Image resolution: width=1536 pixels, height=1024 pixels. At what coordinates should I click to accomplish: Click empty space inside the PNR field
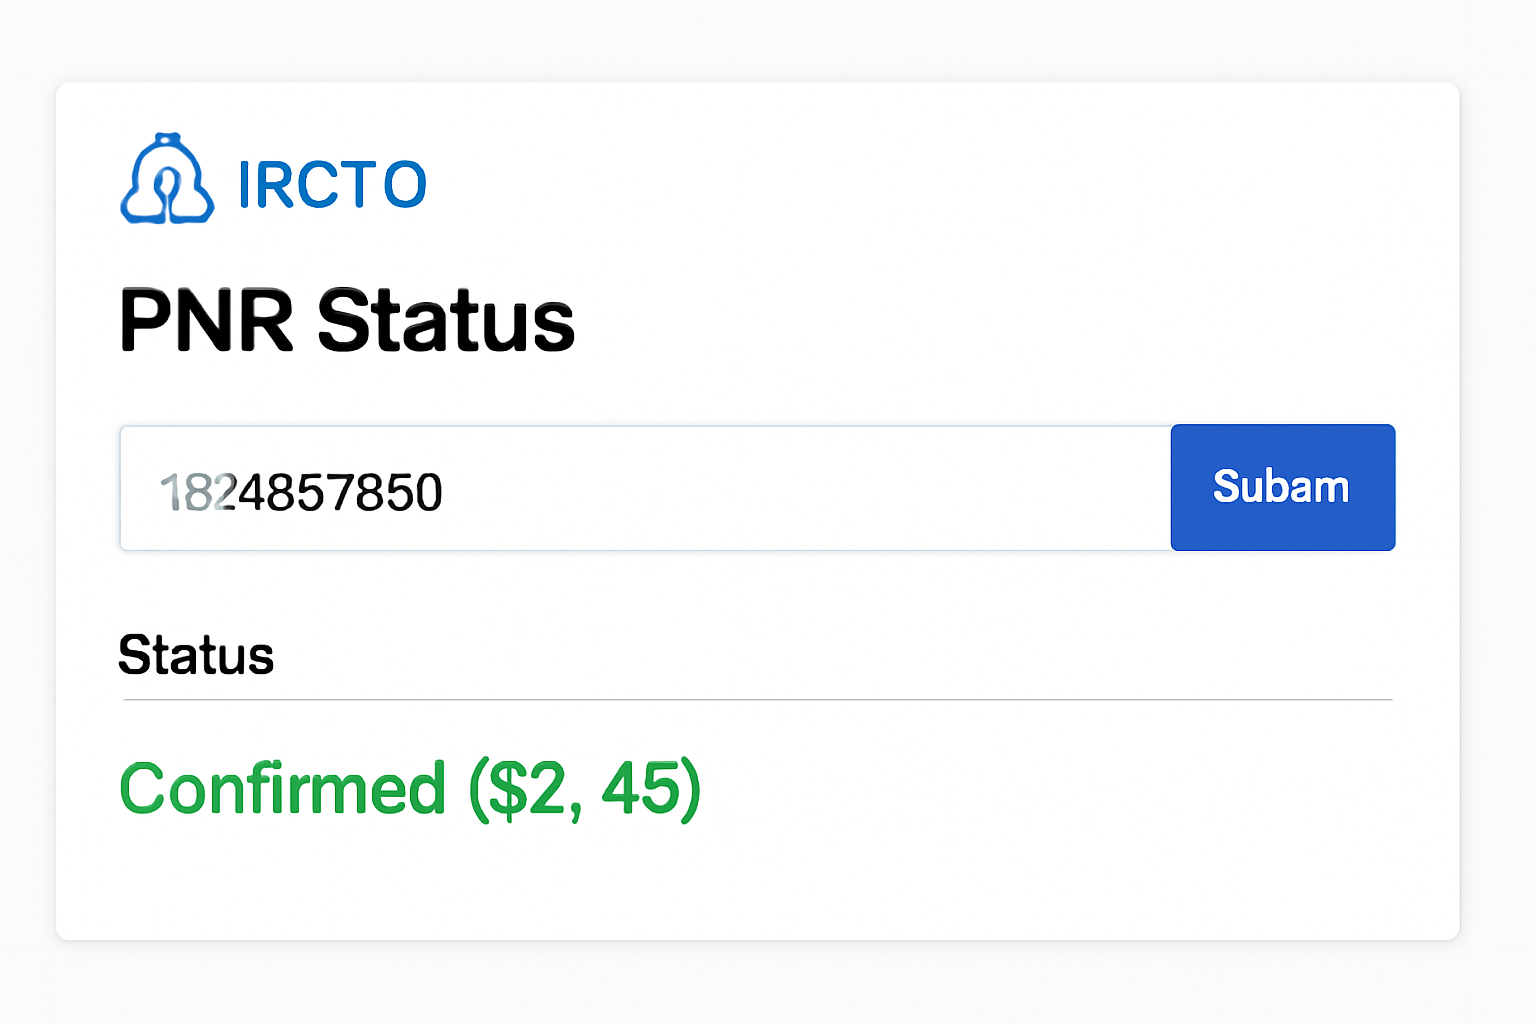coord(800,488)
